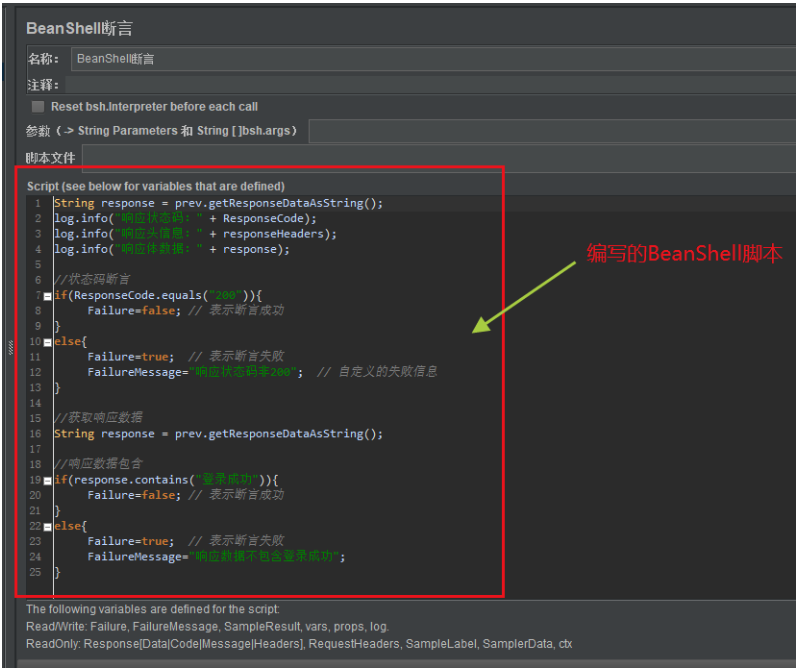Click line number 14 in the gutter

coord(35,403)
